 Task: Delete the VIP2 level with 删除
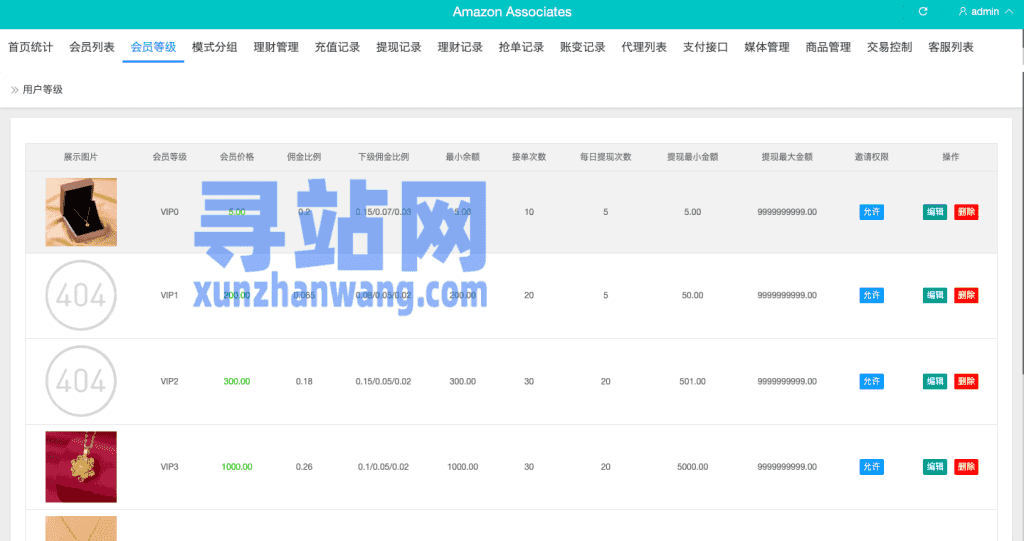[x=966, y=381]
